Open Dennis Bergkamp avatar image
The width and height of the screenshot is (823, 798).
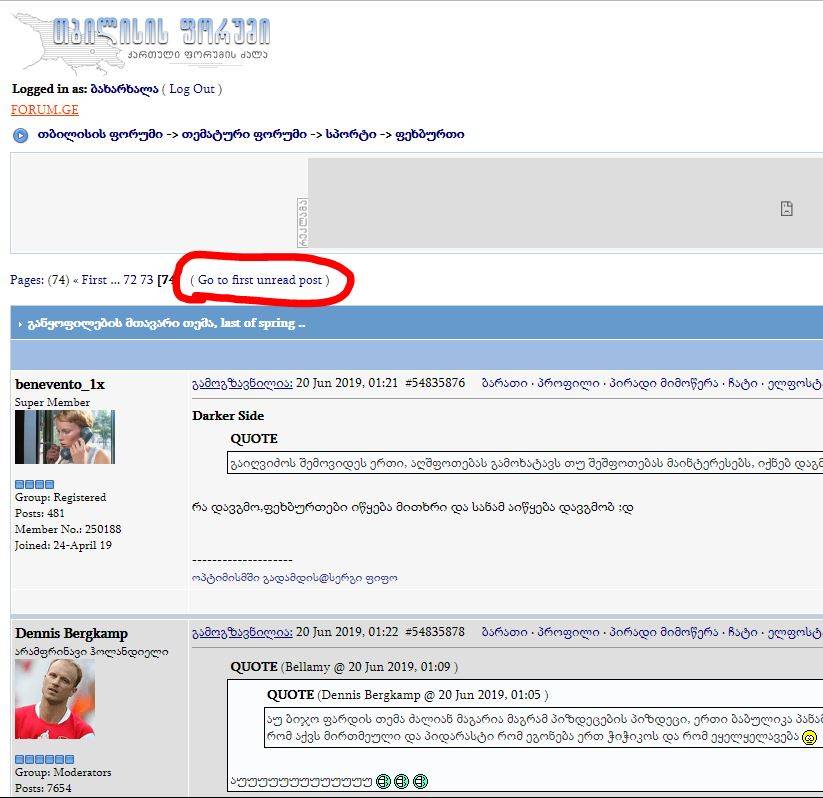(x=55, y=699)
